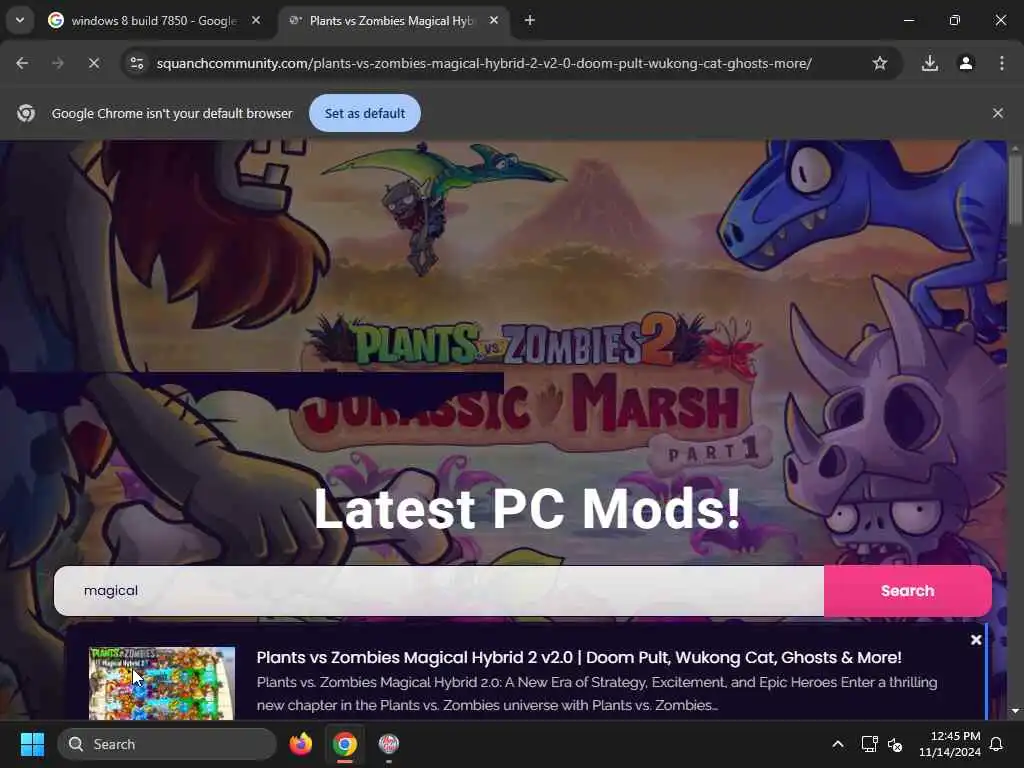Open the tab search dropdown arrow
Screen dimensions: 1024x768
pyautogui.click(x=20, y=20)
